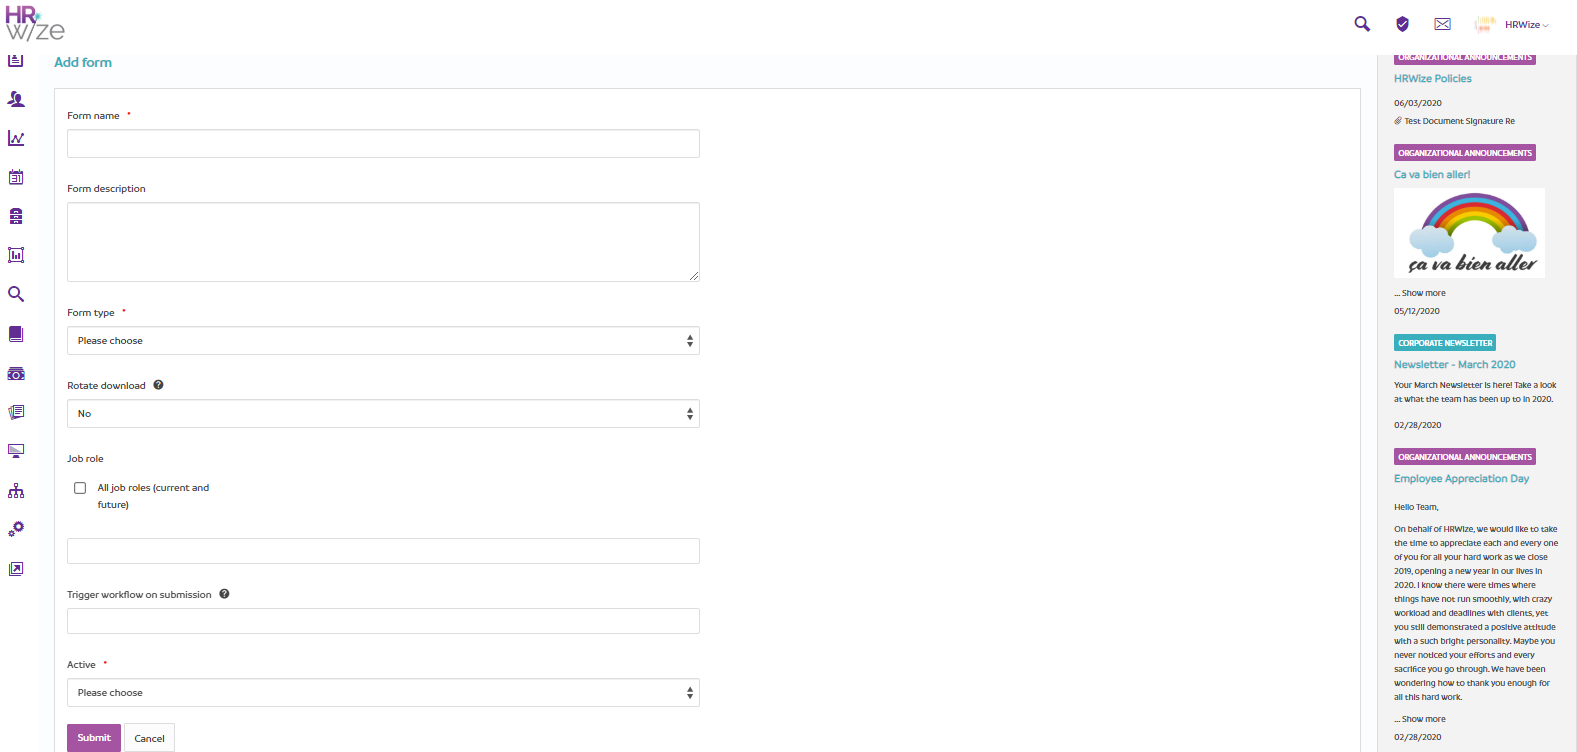Screen dimensions: 1577x752
Task: Click the Rotate download help tooltip icon
Action: pyautogui.click(x=158, y=384)
